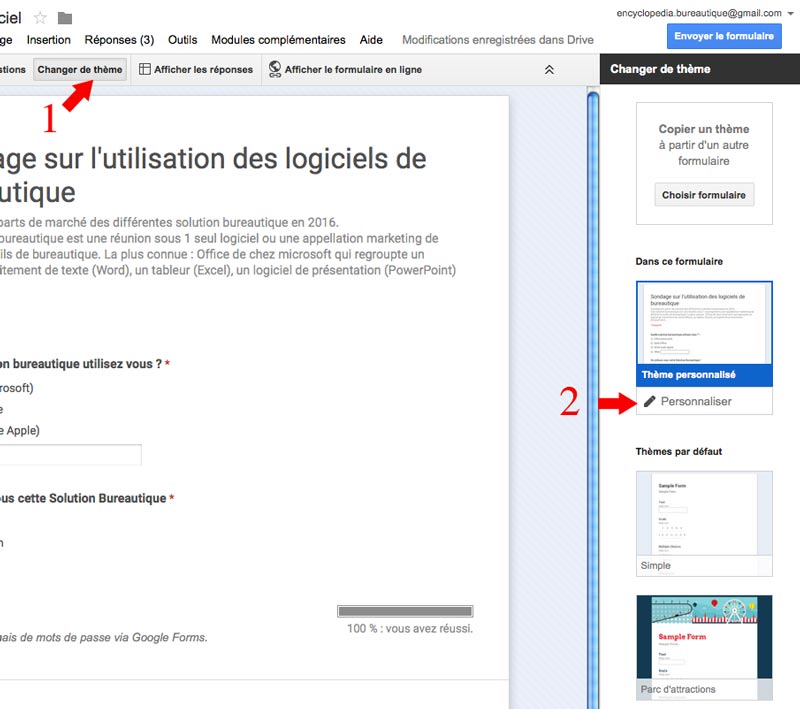Star the form with the star icon
Viewport: 800px width, 709px height.
pos(40,18)
